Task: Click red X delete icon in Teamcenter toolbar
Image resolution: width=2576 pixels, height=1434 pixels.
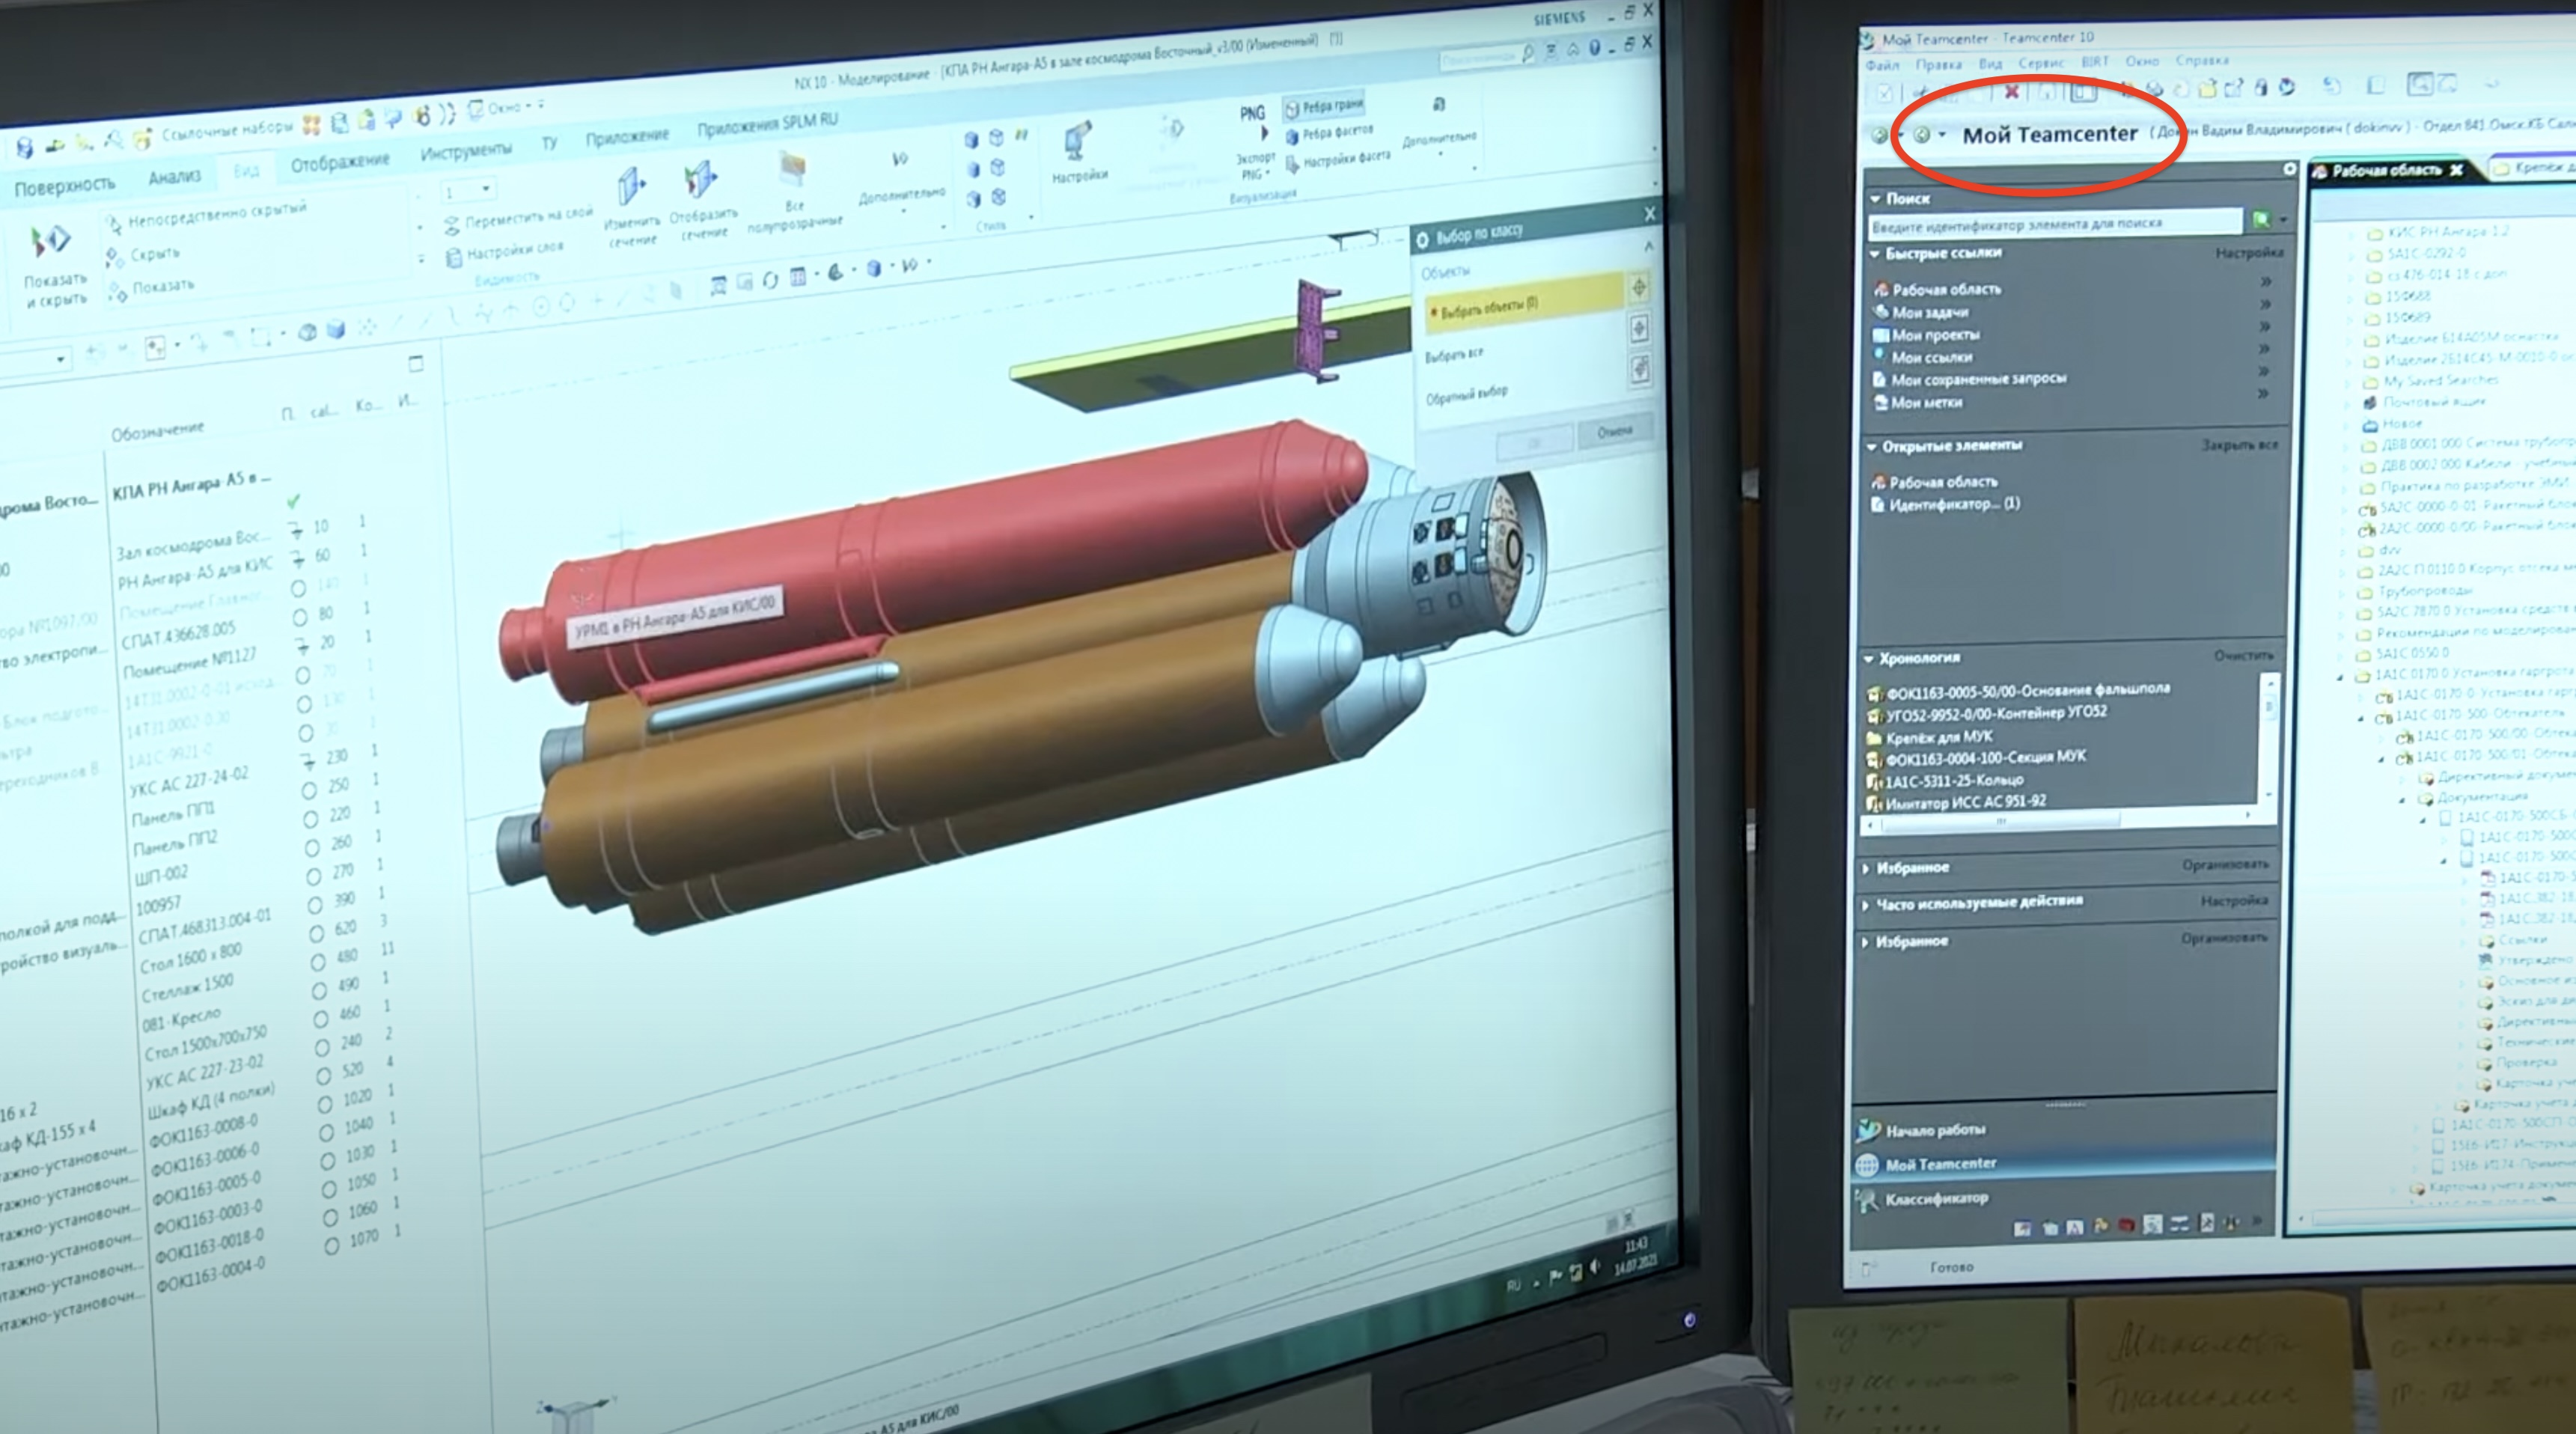Action: (2011, 92)
